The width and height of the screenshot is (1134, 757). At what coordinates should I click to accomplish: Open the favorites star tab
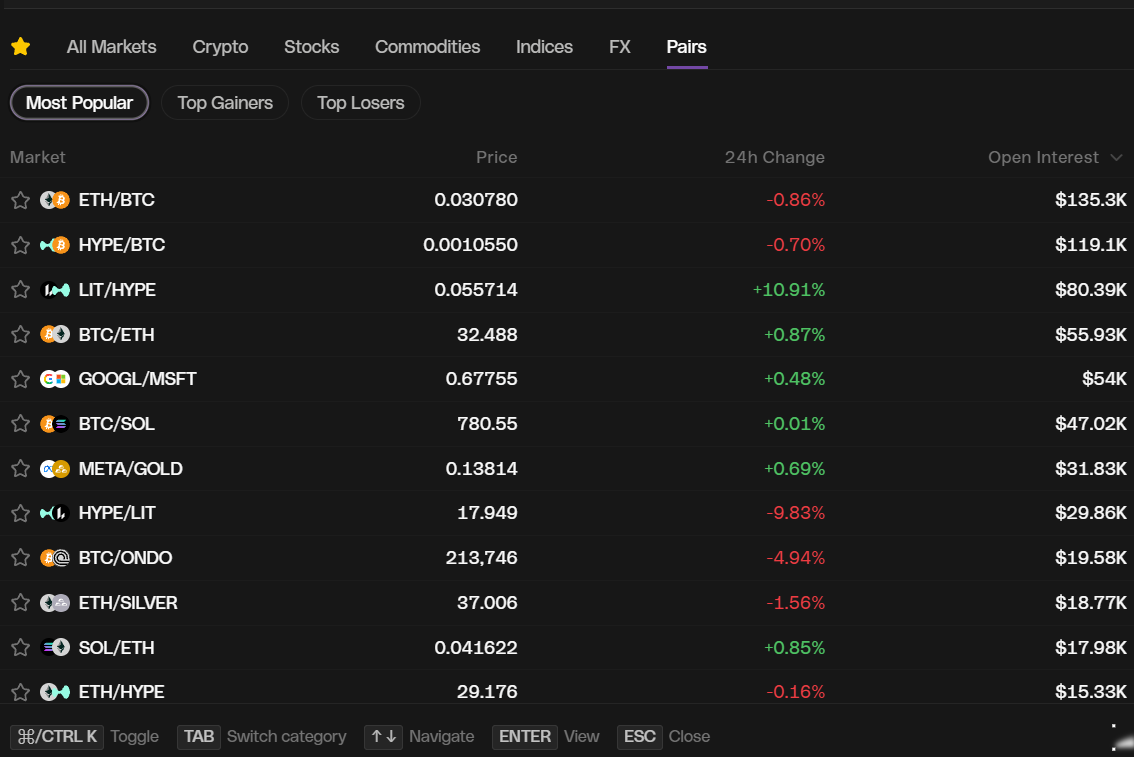pos(20,47)
